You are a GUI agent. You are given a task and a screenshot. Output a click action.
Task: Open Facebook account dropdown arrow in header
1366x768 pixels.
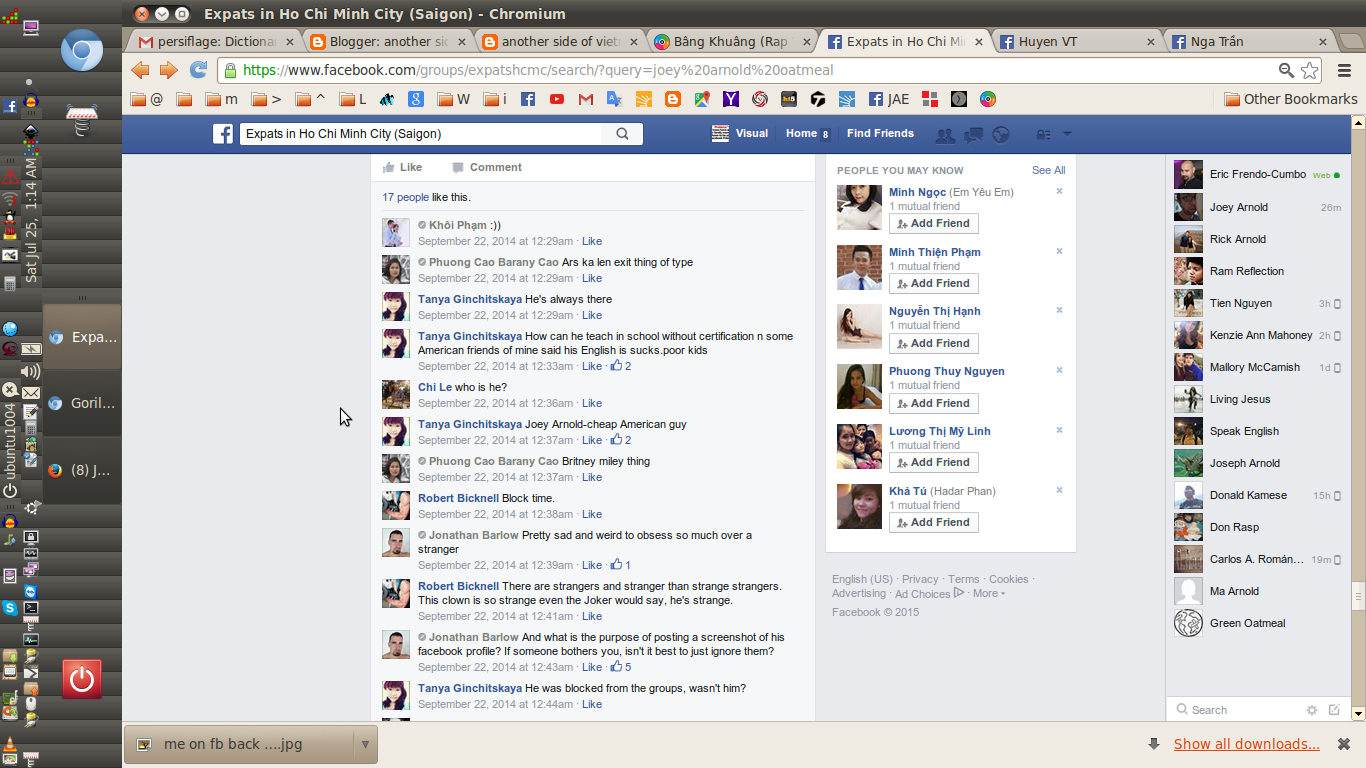[1067, 134]
